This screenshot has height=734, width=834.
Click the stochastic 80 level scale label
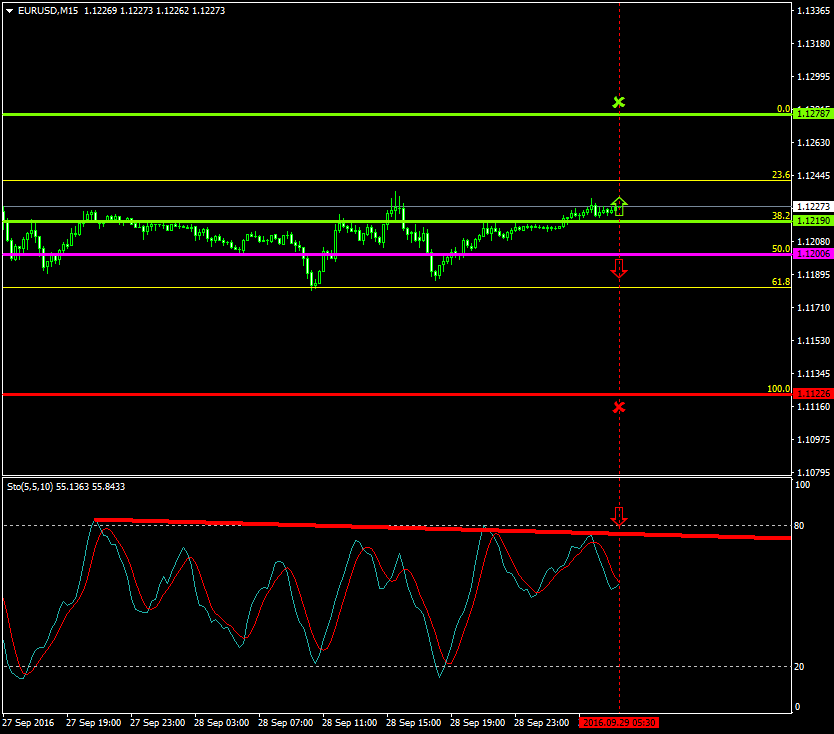tap(800, 525)
